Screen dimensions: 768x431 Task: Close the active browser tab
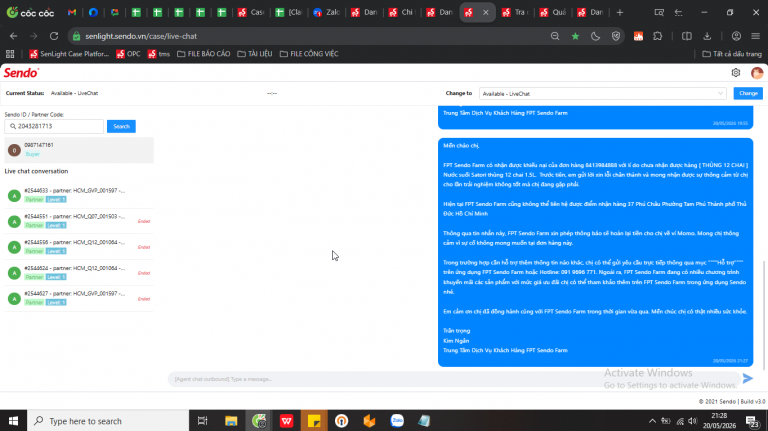[x=485, y=13]
